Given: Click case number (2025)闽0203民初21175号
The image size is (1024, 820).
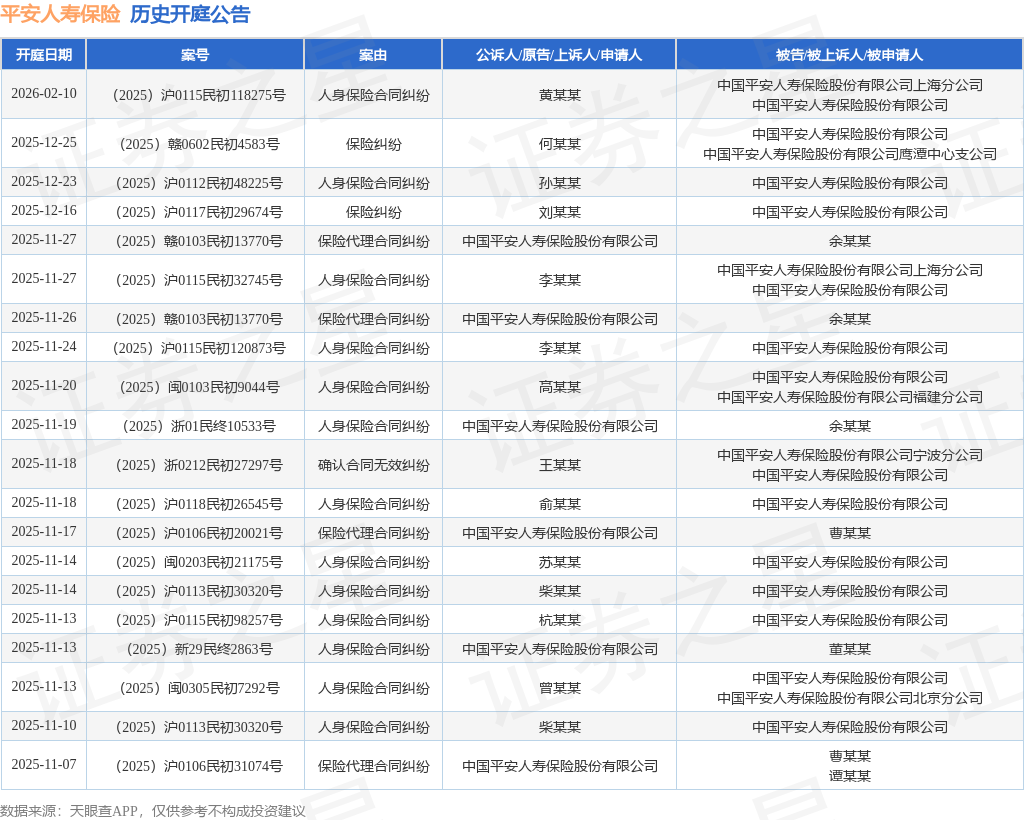Looking at the screenshot, I should click(199, 562).
